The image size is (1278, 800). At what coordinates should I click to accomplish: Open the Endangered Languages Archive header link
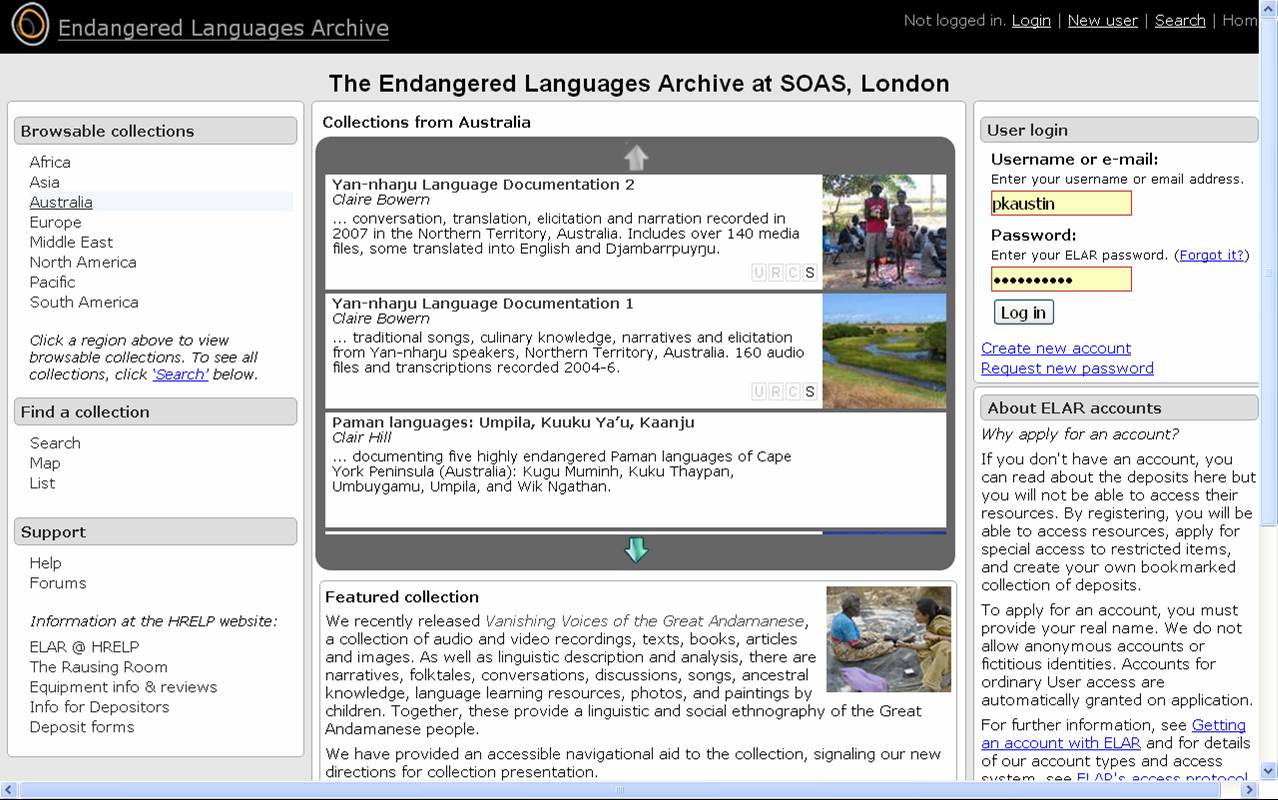tap(223, 28)
